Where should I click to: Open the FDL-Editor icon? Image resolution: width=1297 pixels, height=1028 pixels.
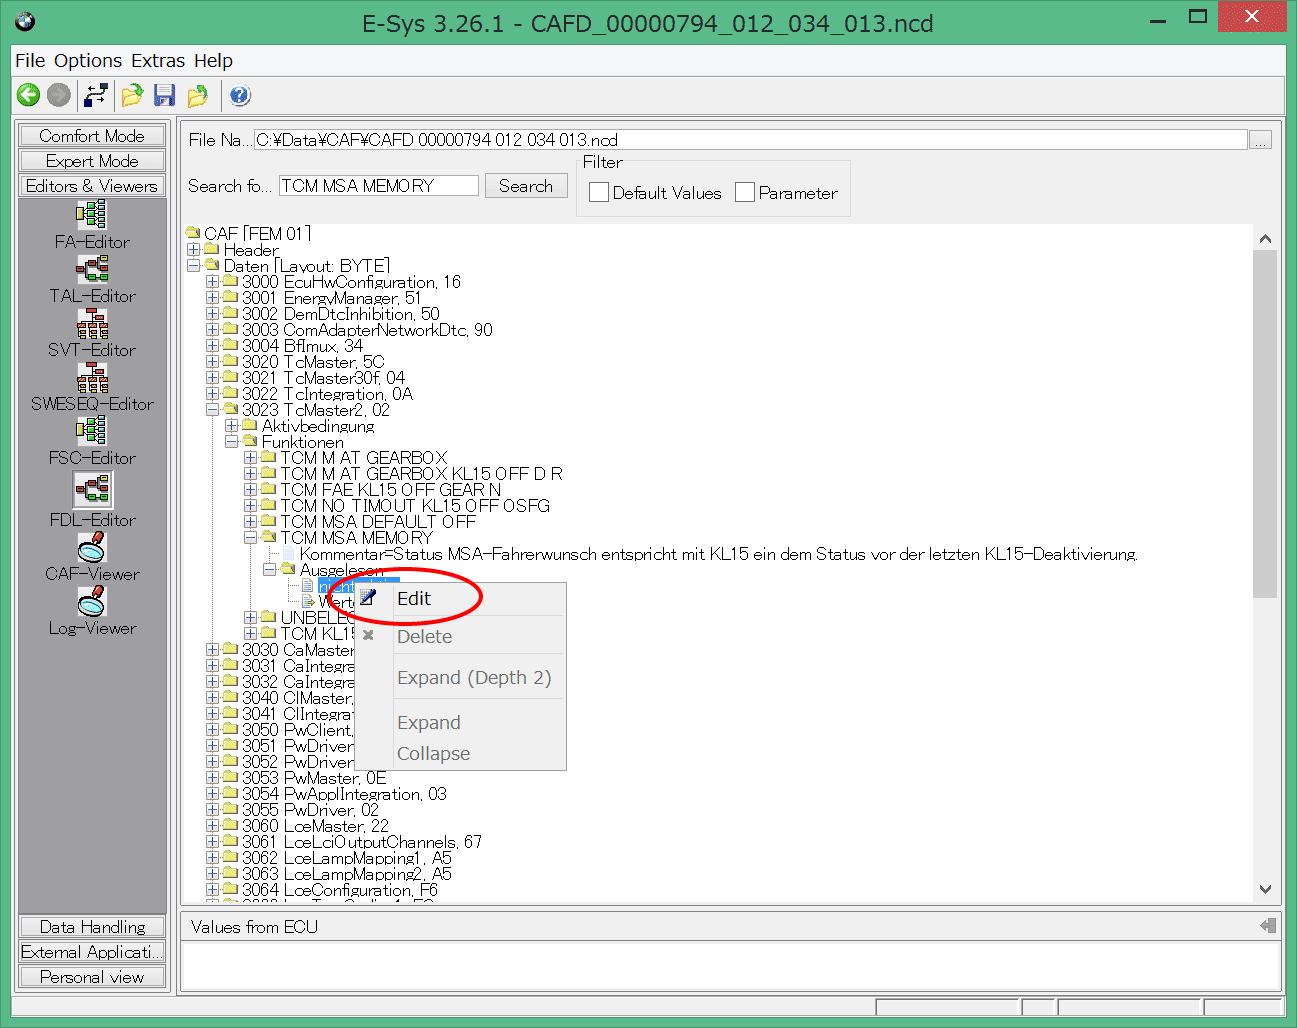(x=92, y=489)
